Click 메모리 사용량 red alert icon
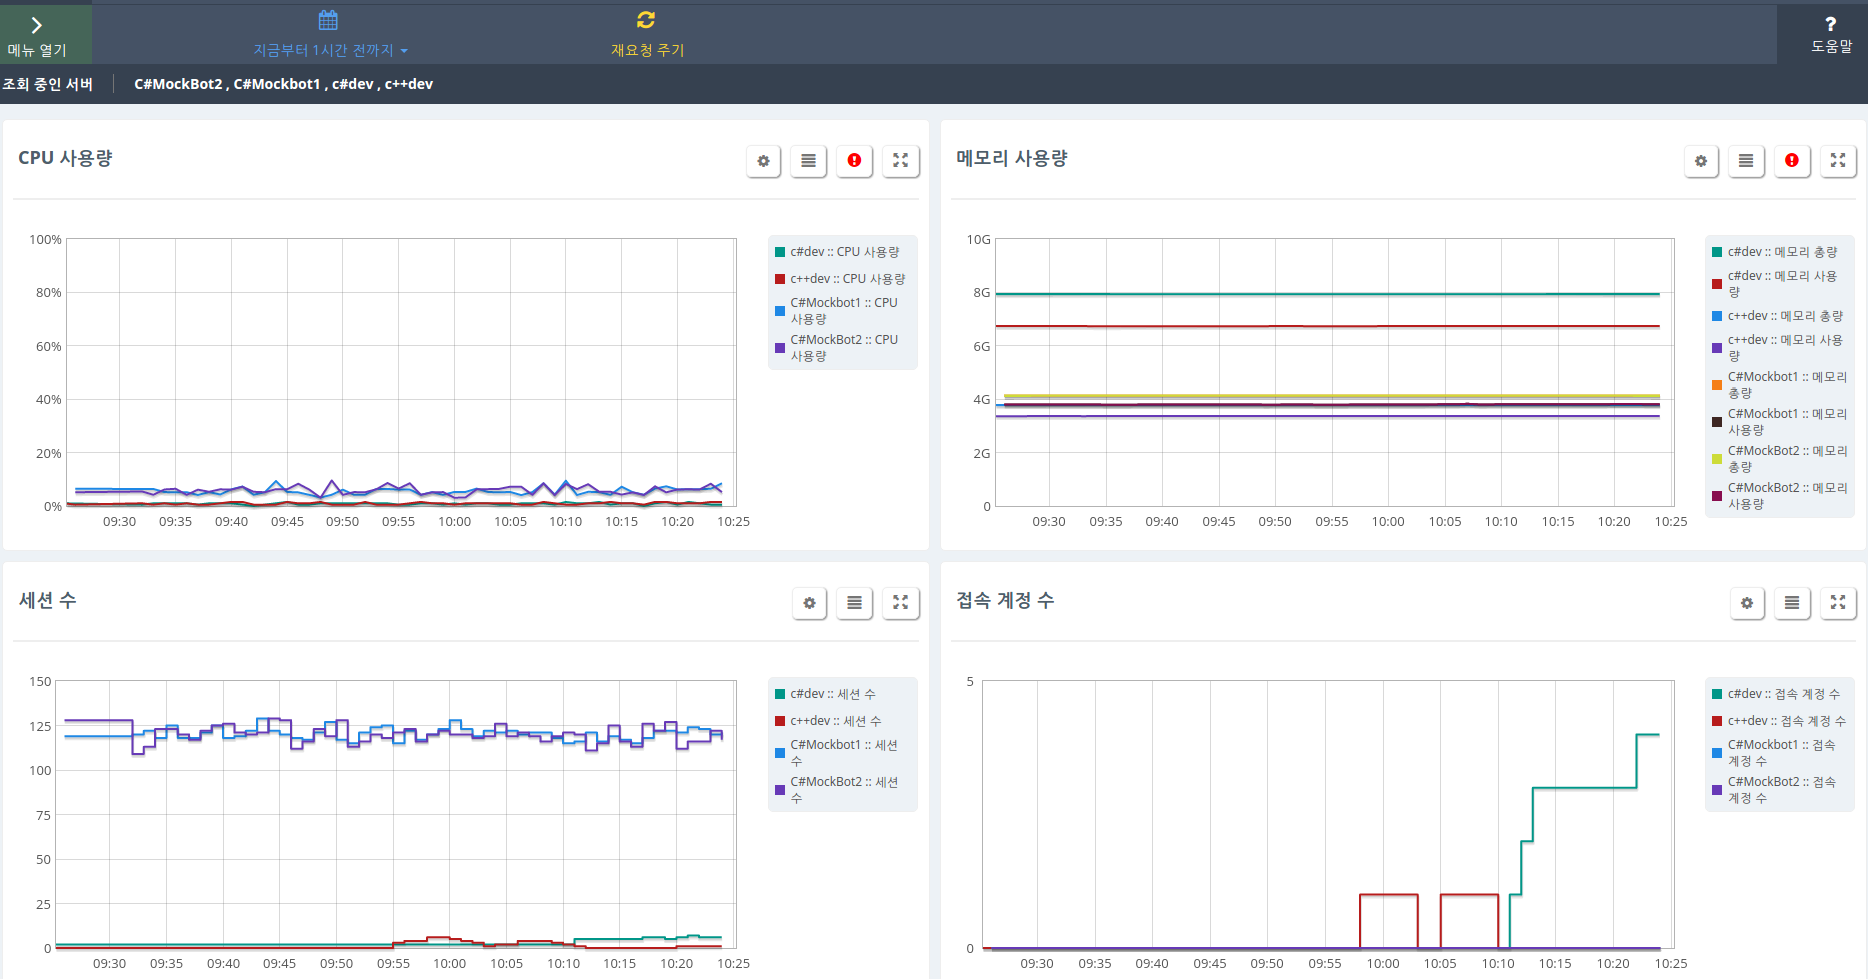This screenshot has width=1868, height=979. (x=1792, y=161)
